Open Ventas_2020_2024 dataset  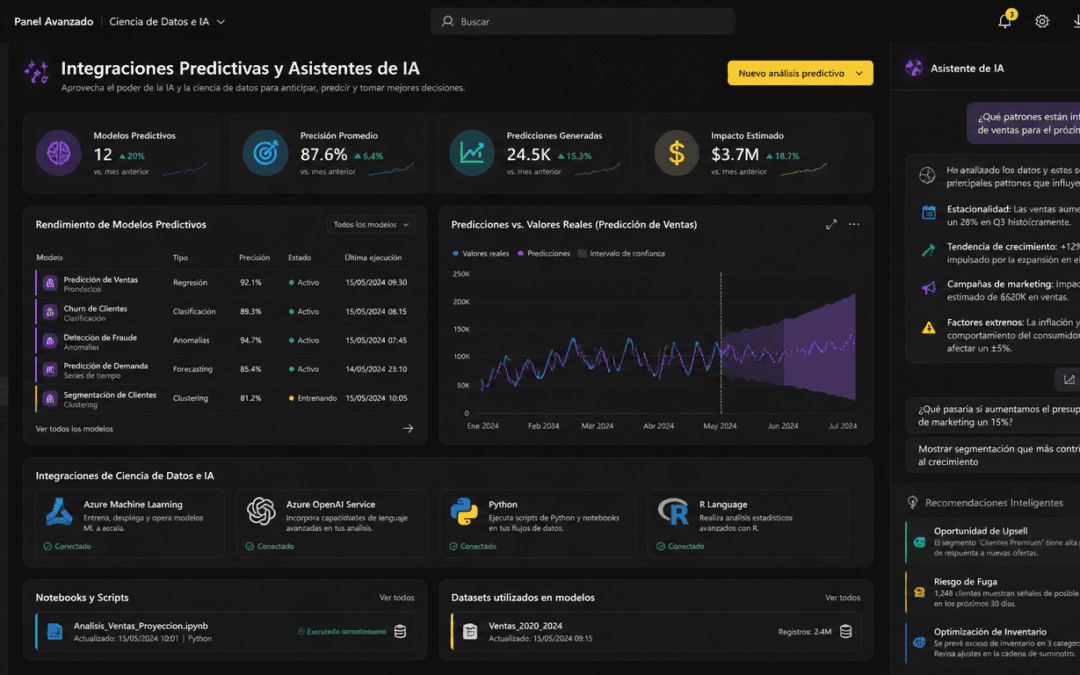click(x=525, y=626)
